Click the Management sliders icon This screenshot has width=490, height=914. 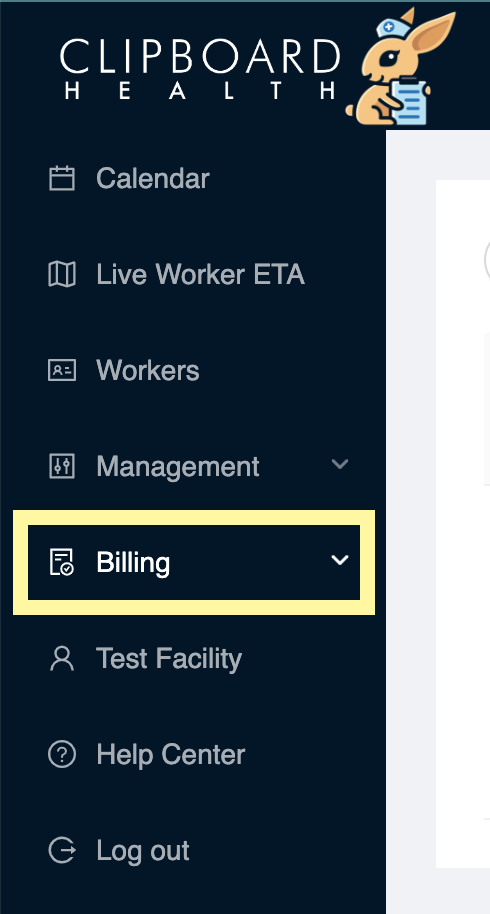(x=61, y=466)
